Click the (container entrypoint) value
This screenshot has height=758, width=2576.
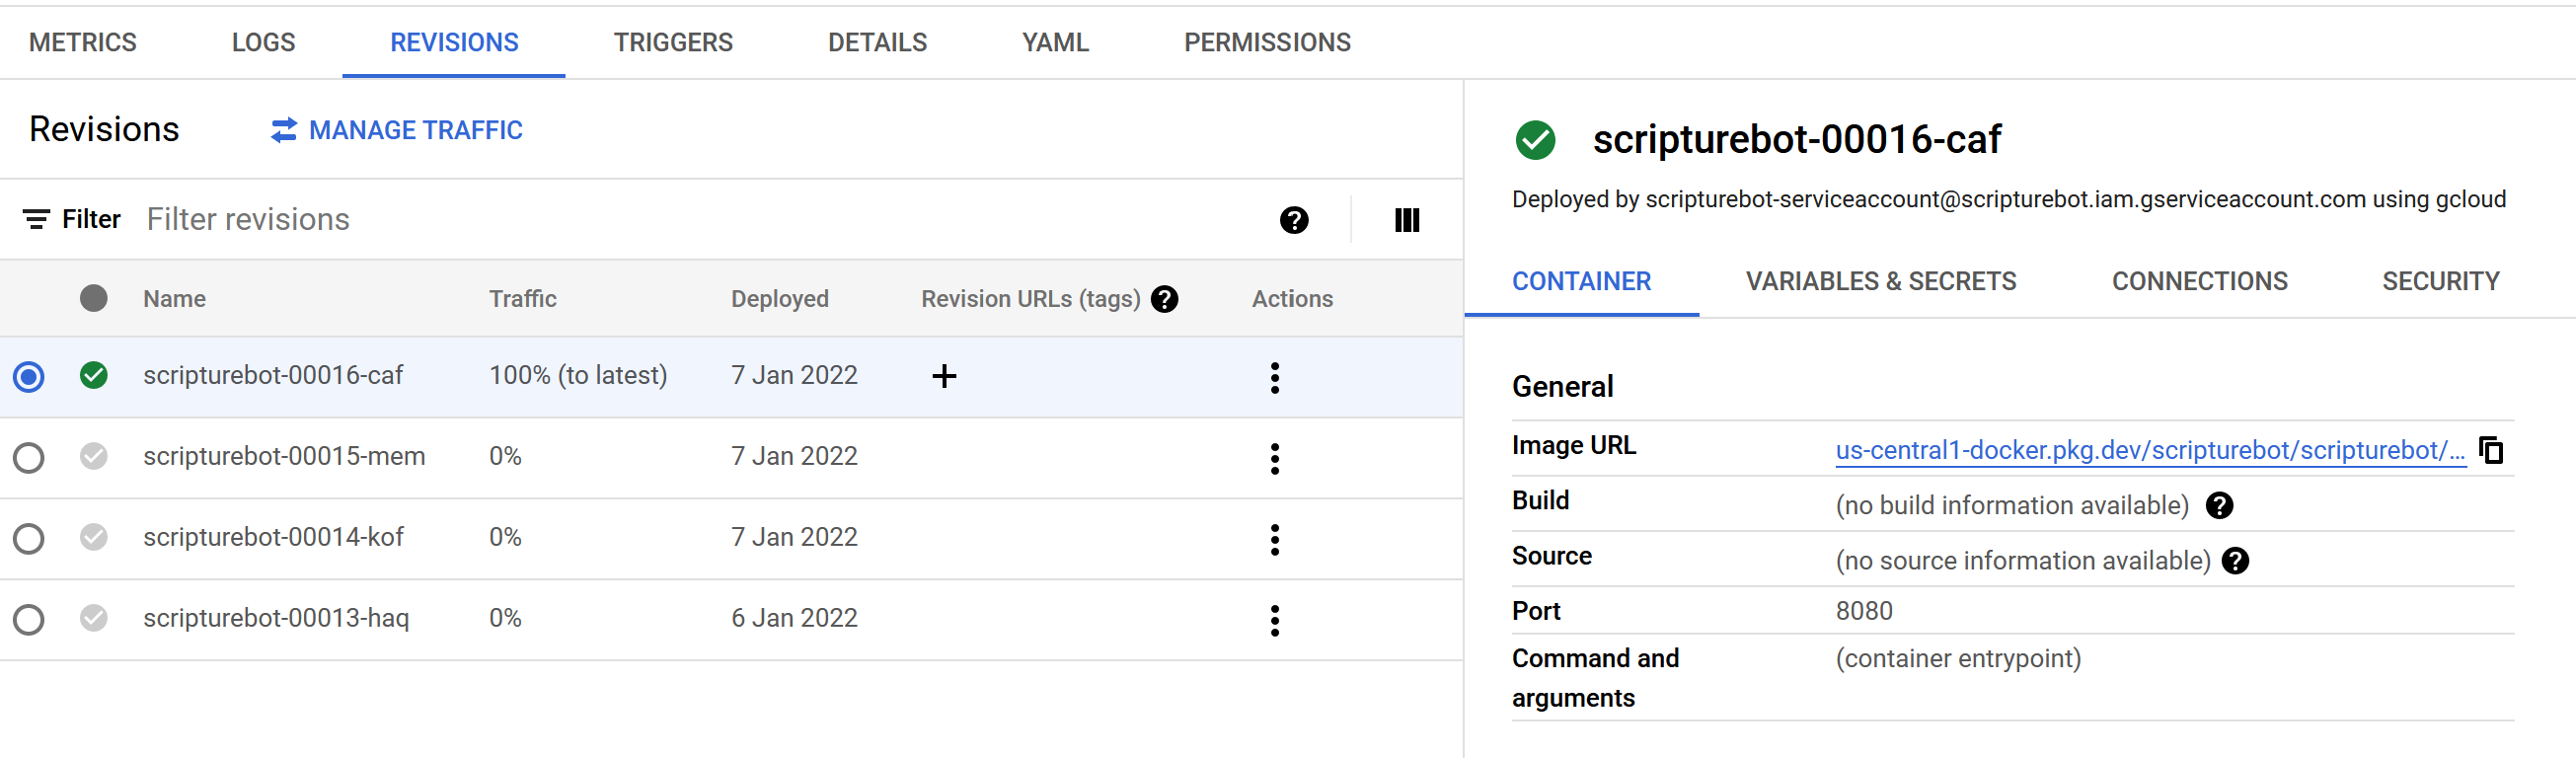1958,659
